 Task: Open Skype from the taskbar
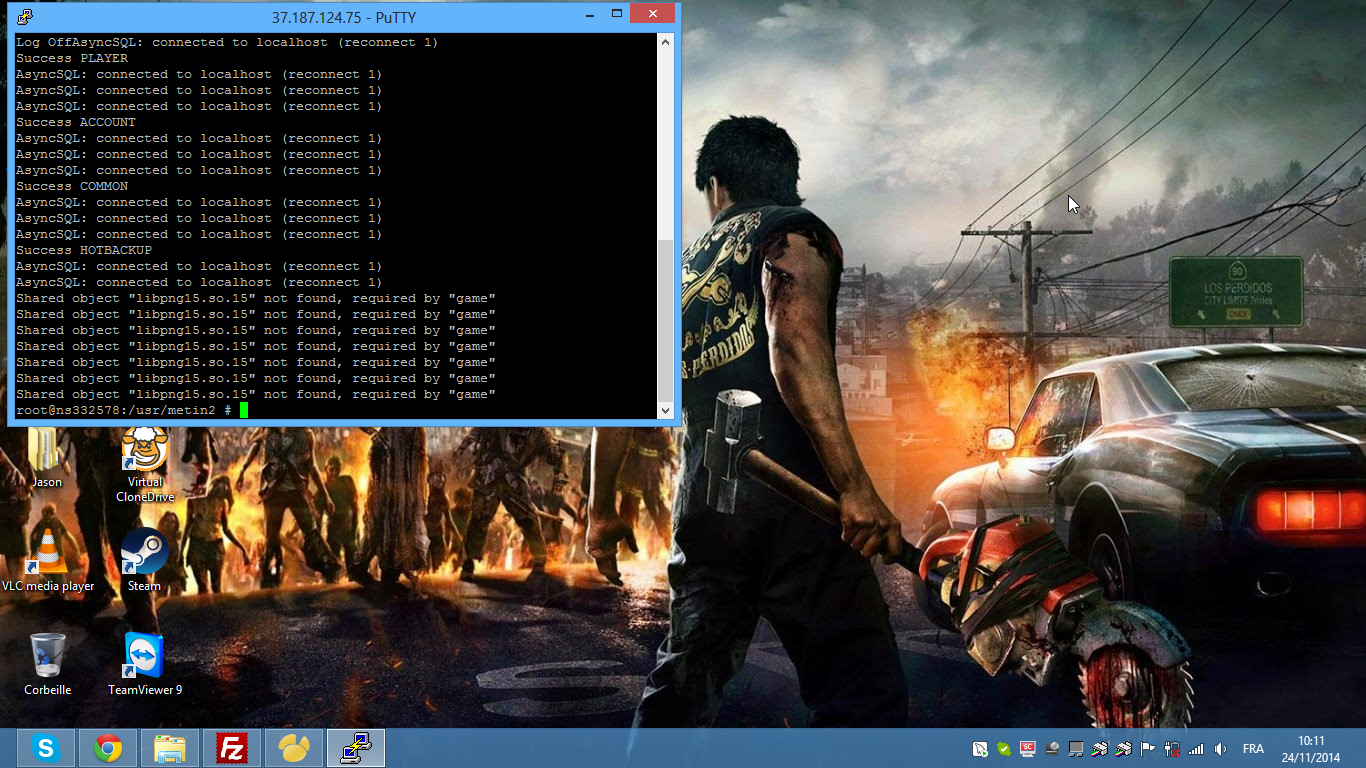(x=46, y=748)
